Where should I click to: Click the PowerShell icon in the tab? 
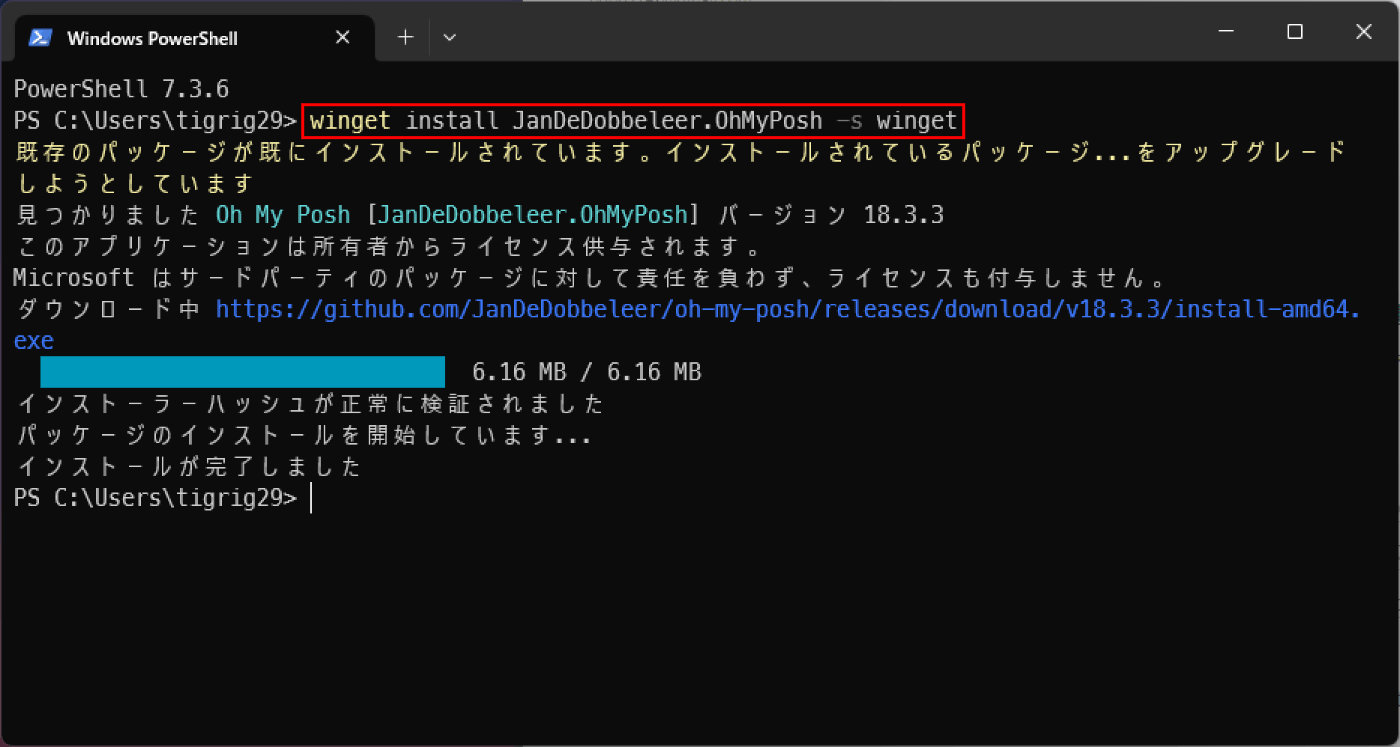click(x=40, y=38)
